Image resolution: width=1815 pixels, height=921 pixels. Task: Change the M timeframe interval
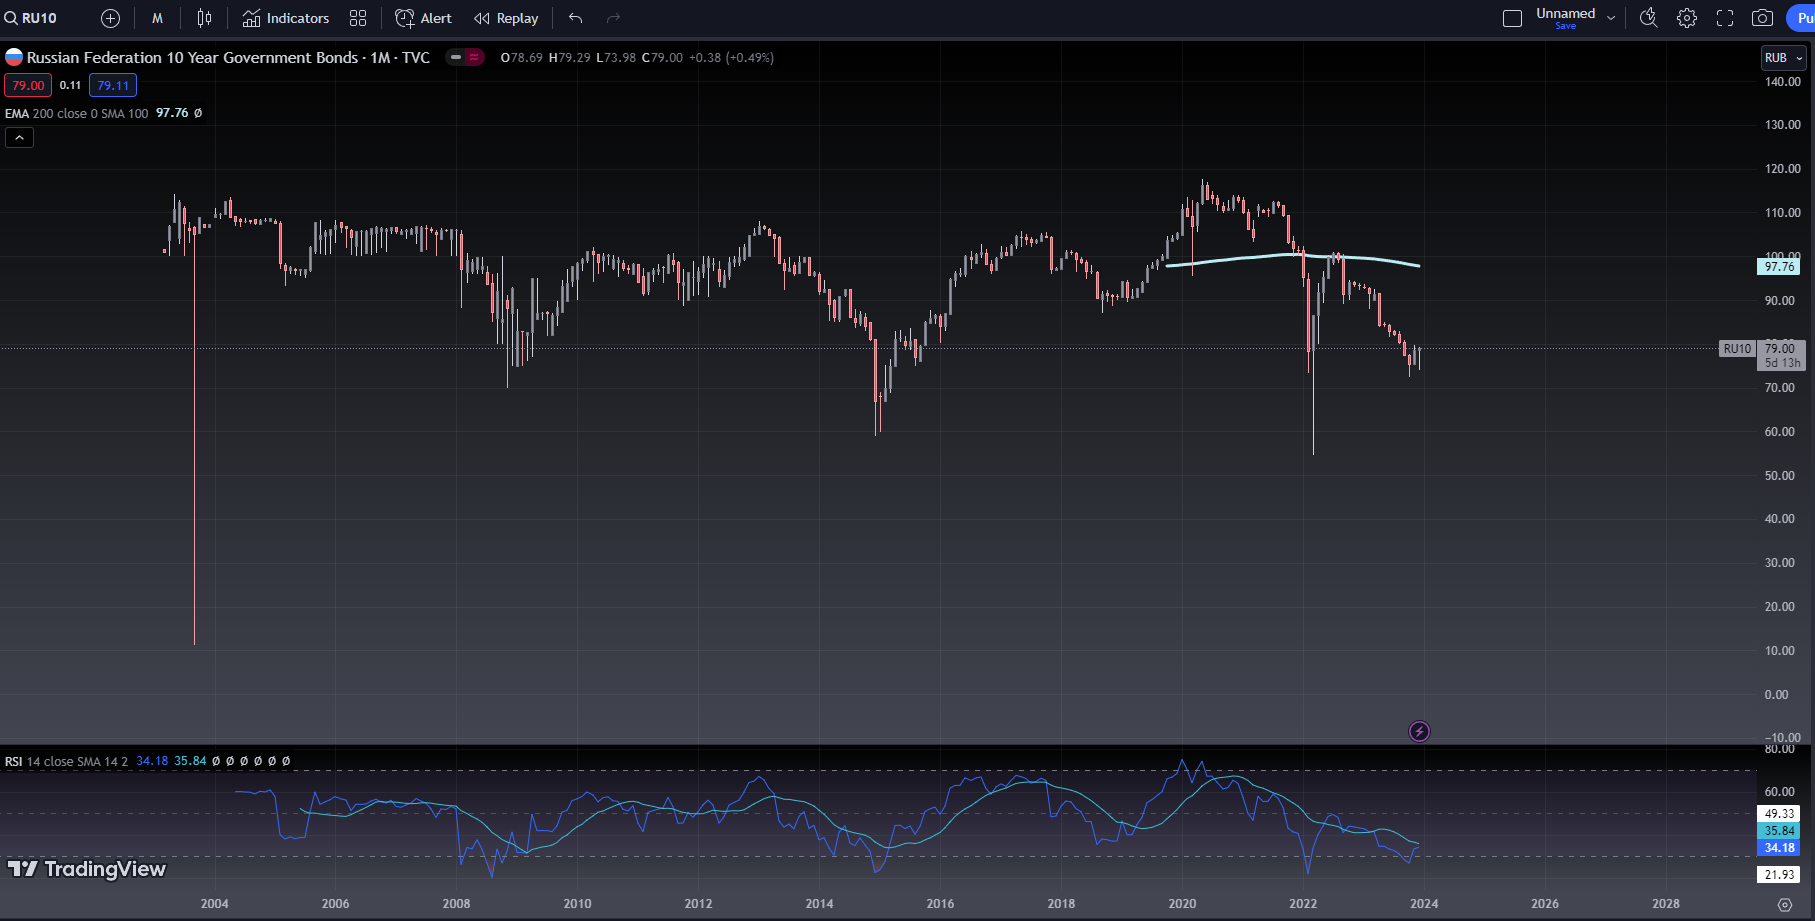click(x=157, y=18)
